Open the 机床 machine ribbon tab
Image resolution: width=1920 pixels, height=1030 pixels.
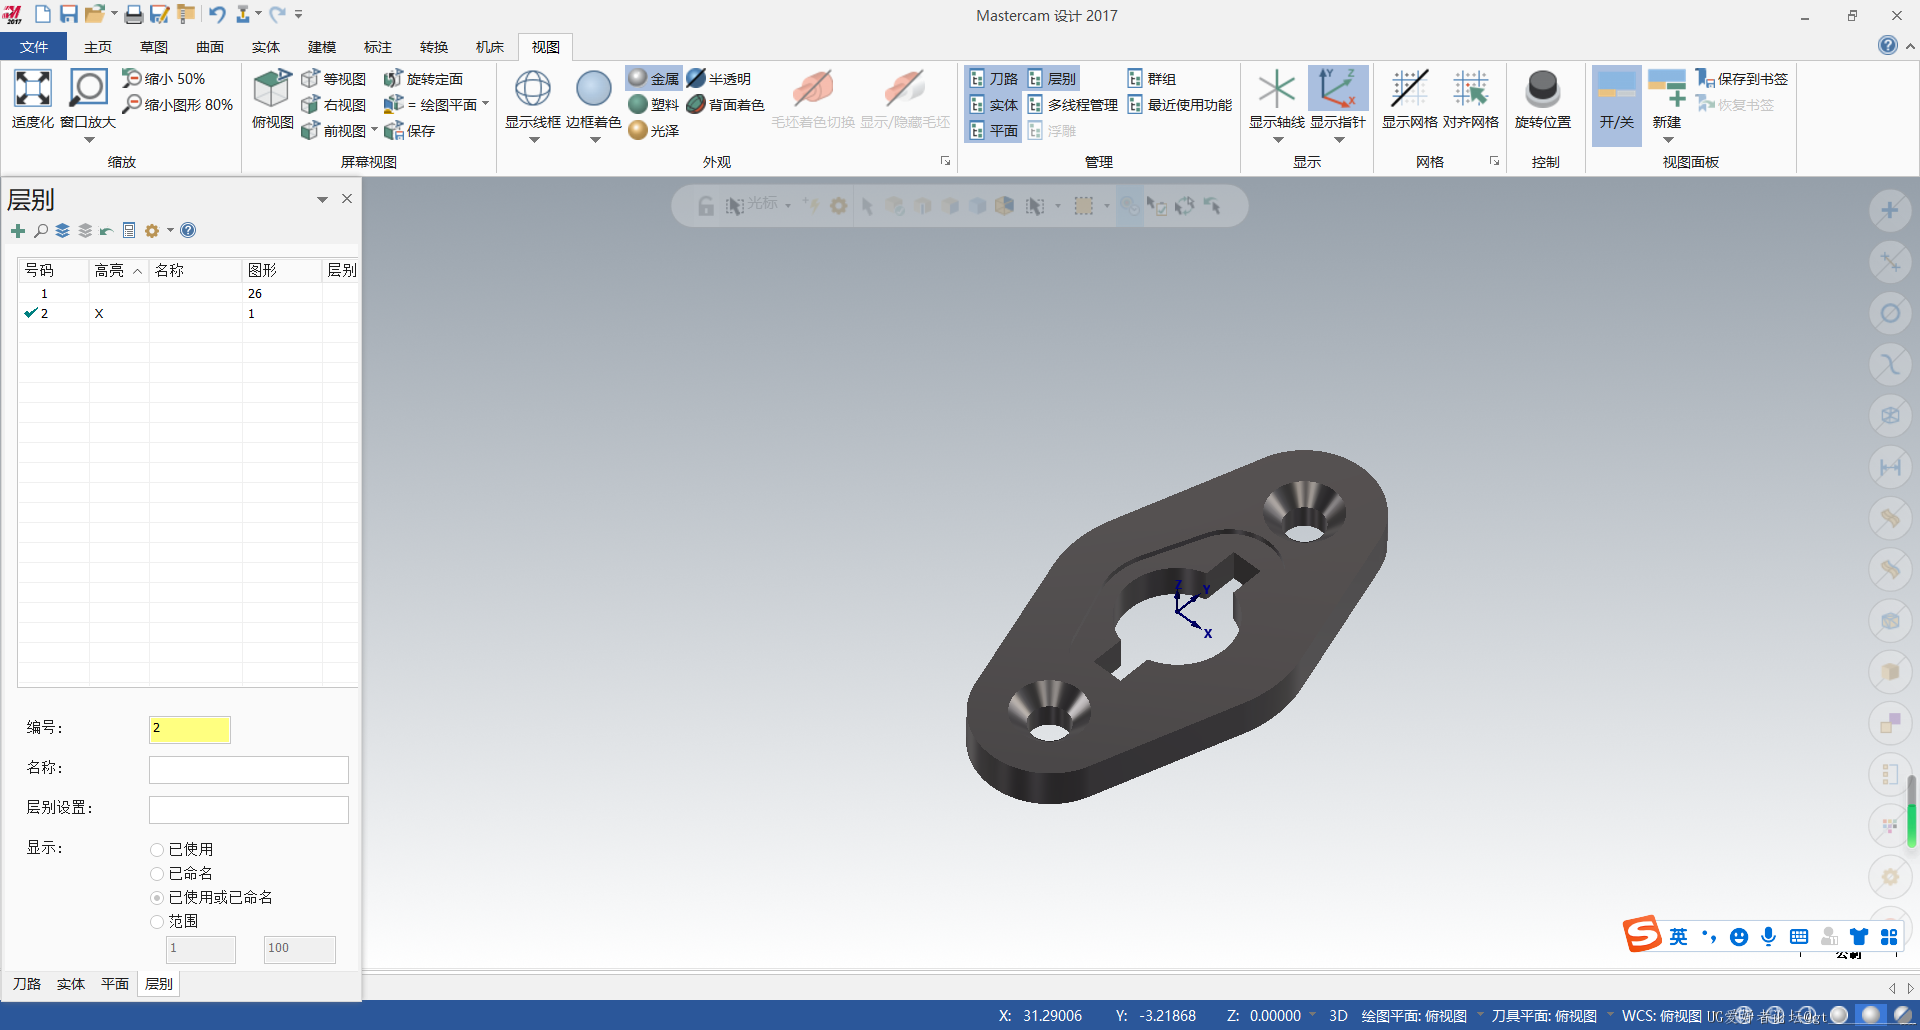click(x=490, y=47)
